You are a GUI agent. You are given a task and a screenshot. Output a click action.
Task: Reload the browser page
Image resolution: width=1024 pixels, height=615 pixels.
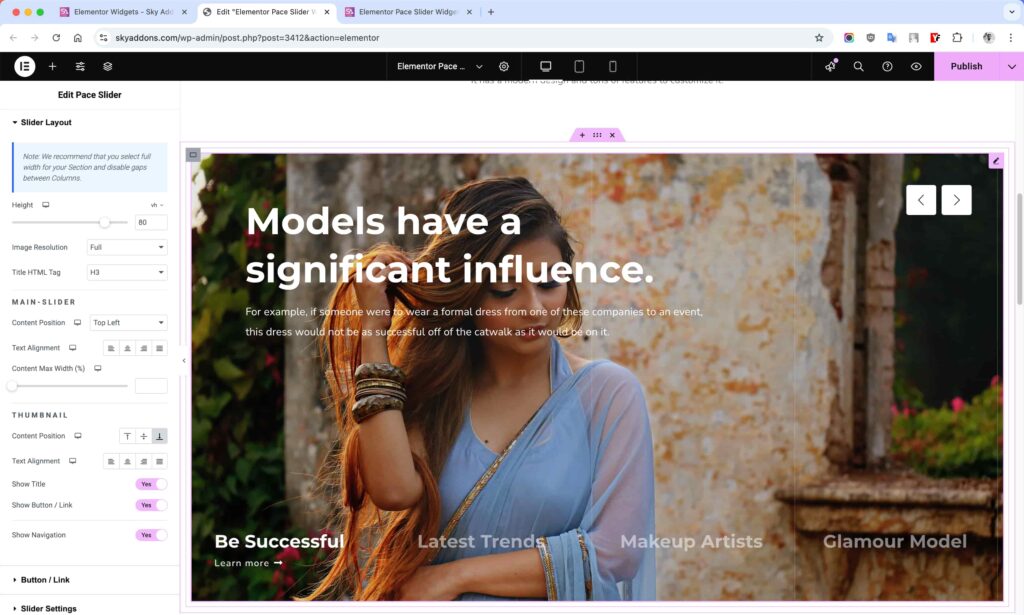56,38
